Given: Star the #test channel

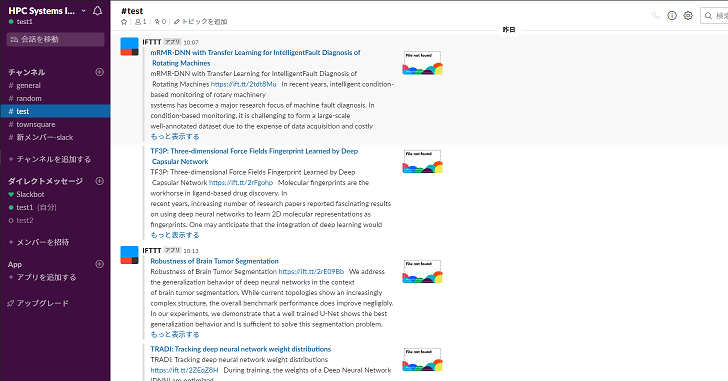Looking at the screenshot, I should [124, 22].
